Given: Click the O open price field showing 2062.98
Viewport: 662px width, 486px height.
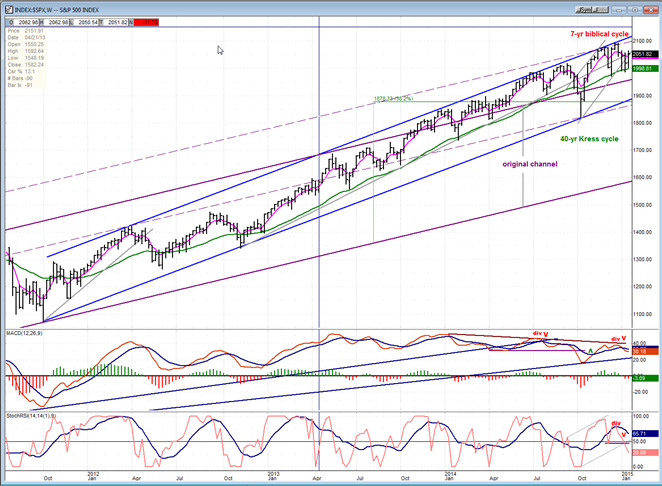Looking at the screenshot, I should tap(26, 22).
